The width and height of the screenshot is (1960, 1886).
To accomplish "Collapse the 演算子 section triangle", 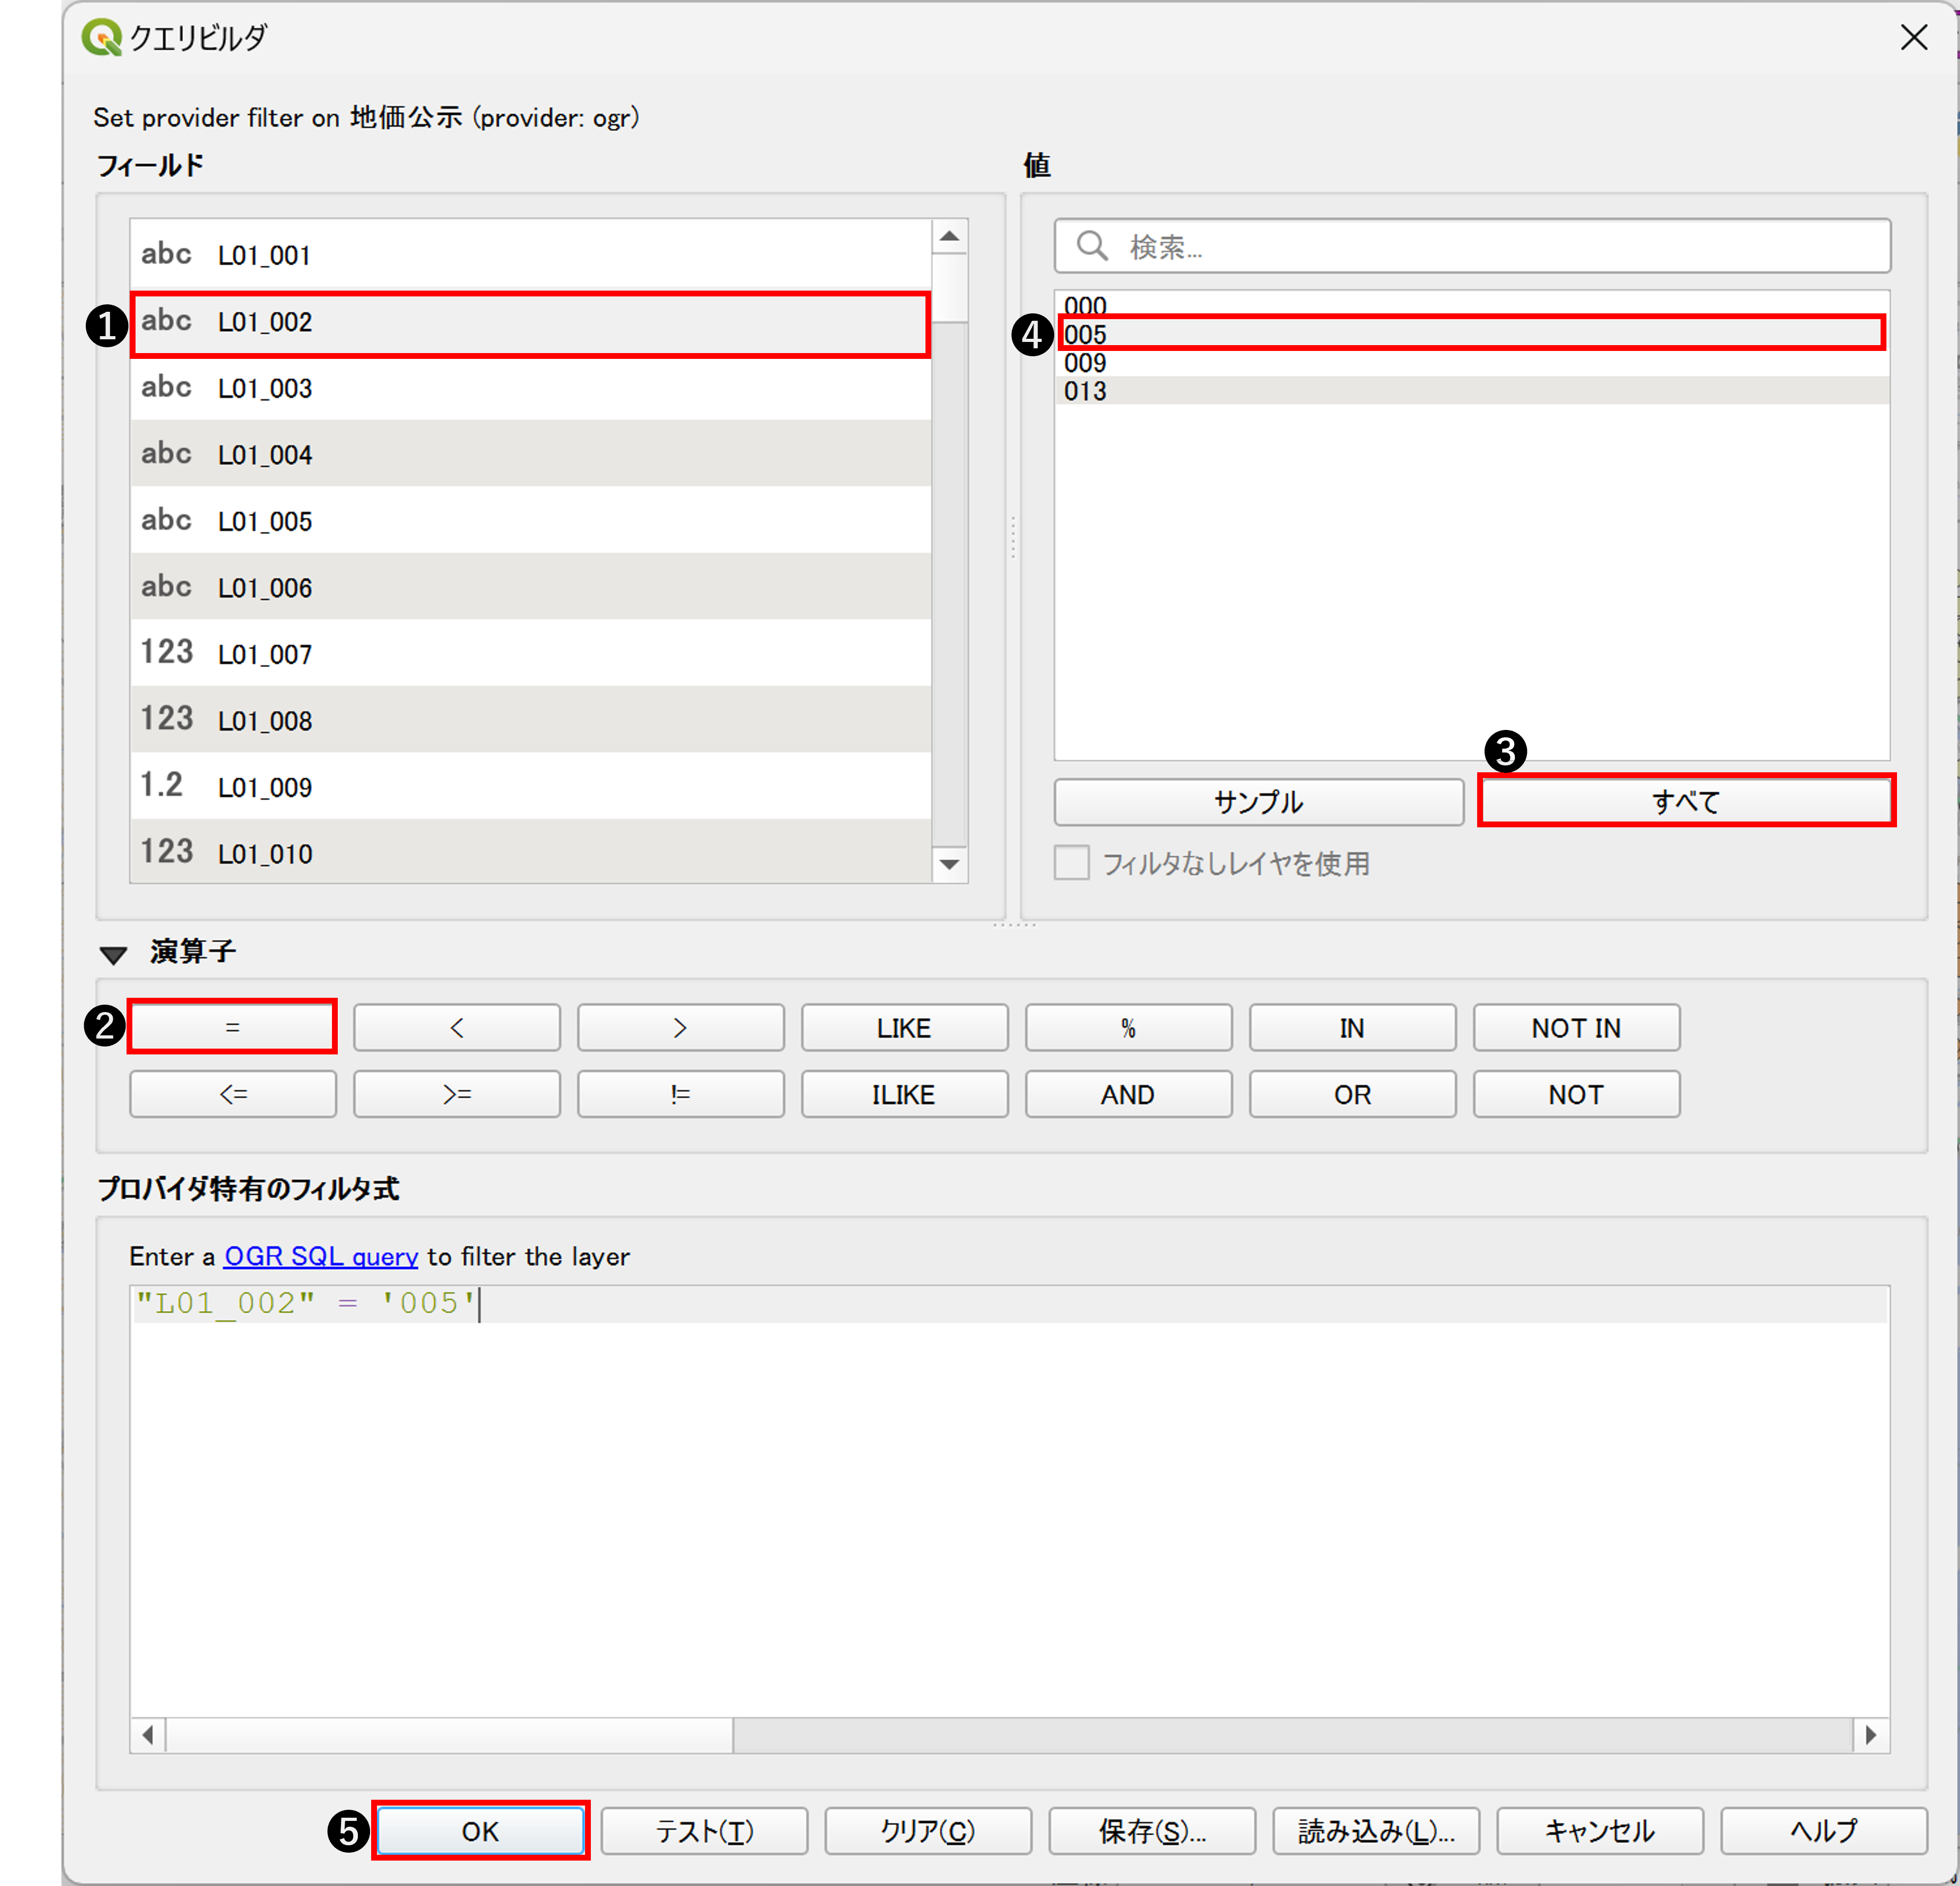I will (x=114, y=954).
